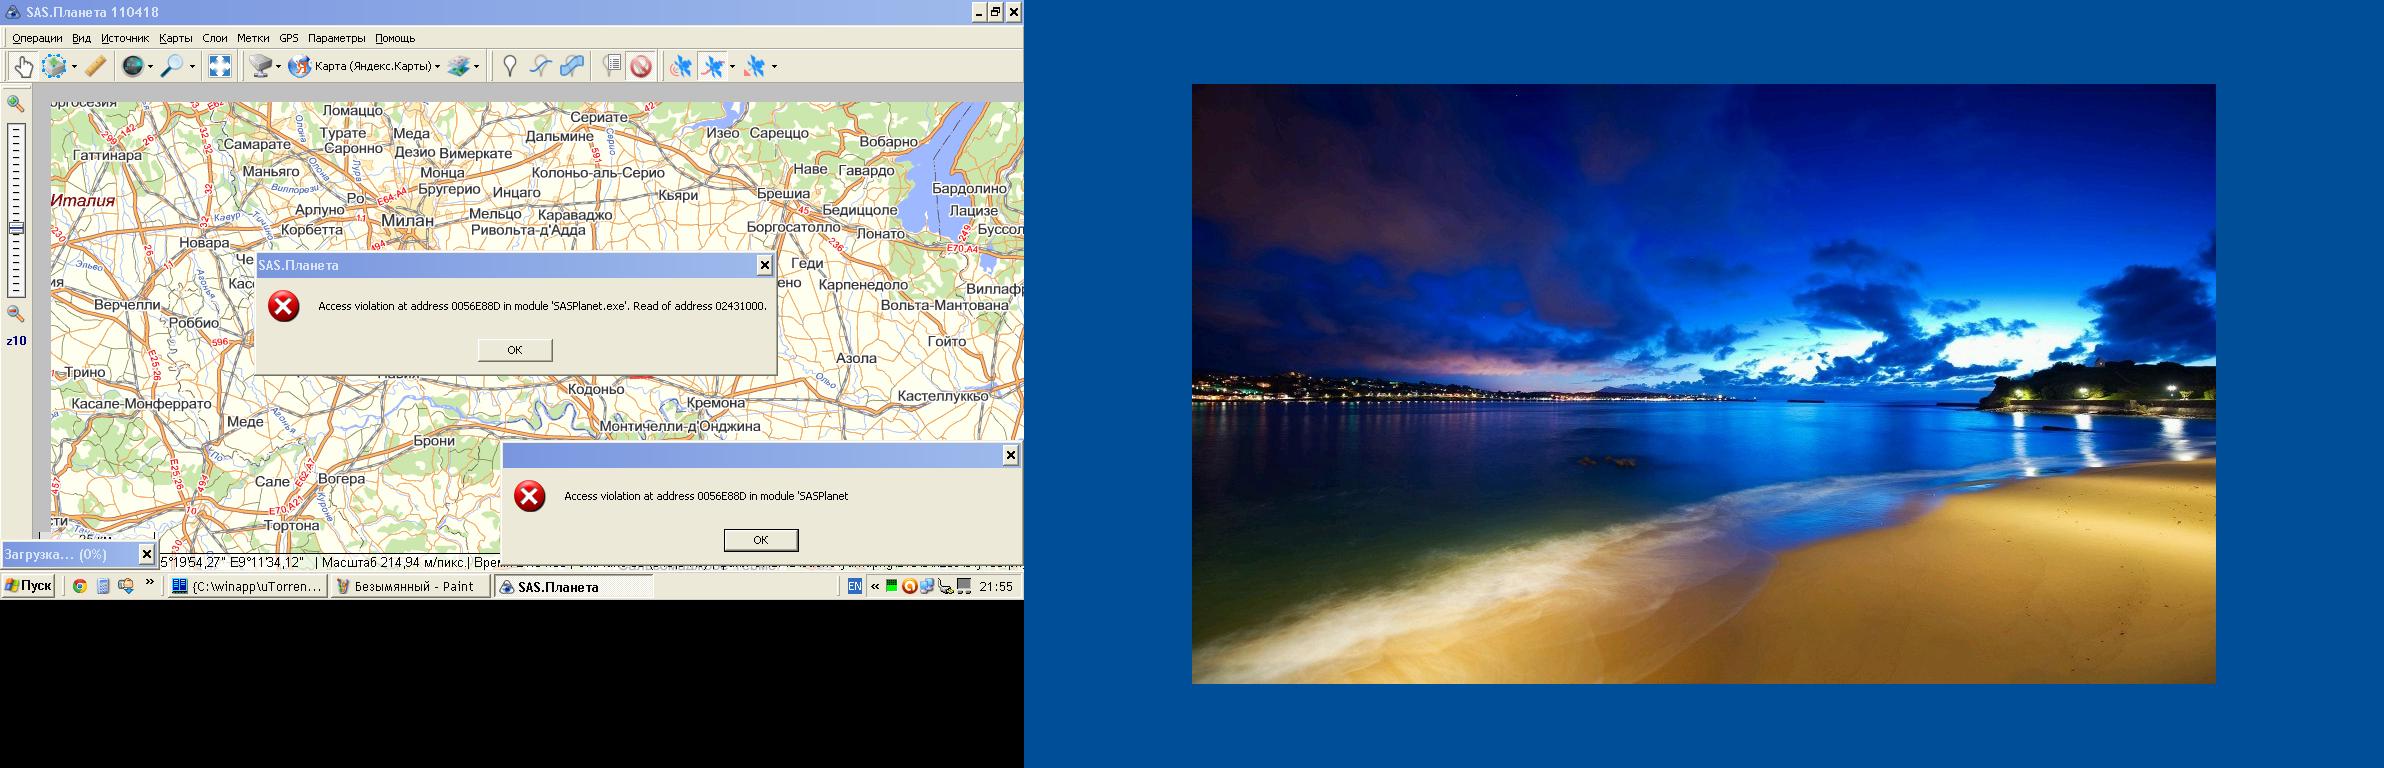Click the add placemark pin icon
The width and height of the screenshot is (2384, 768).
tap(509, 67)
